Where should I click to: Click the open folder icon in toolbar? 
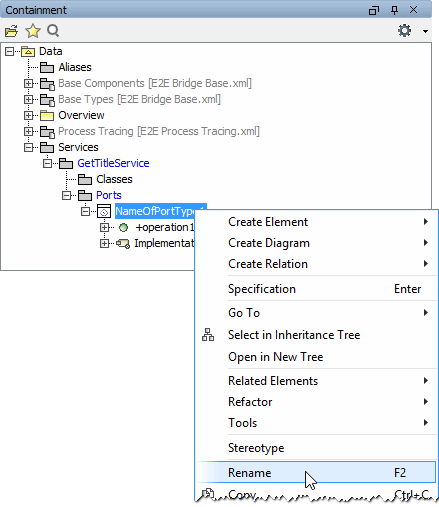[12, 31]
